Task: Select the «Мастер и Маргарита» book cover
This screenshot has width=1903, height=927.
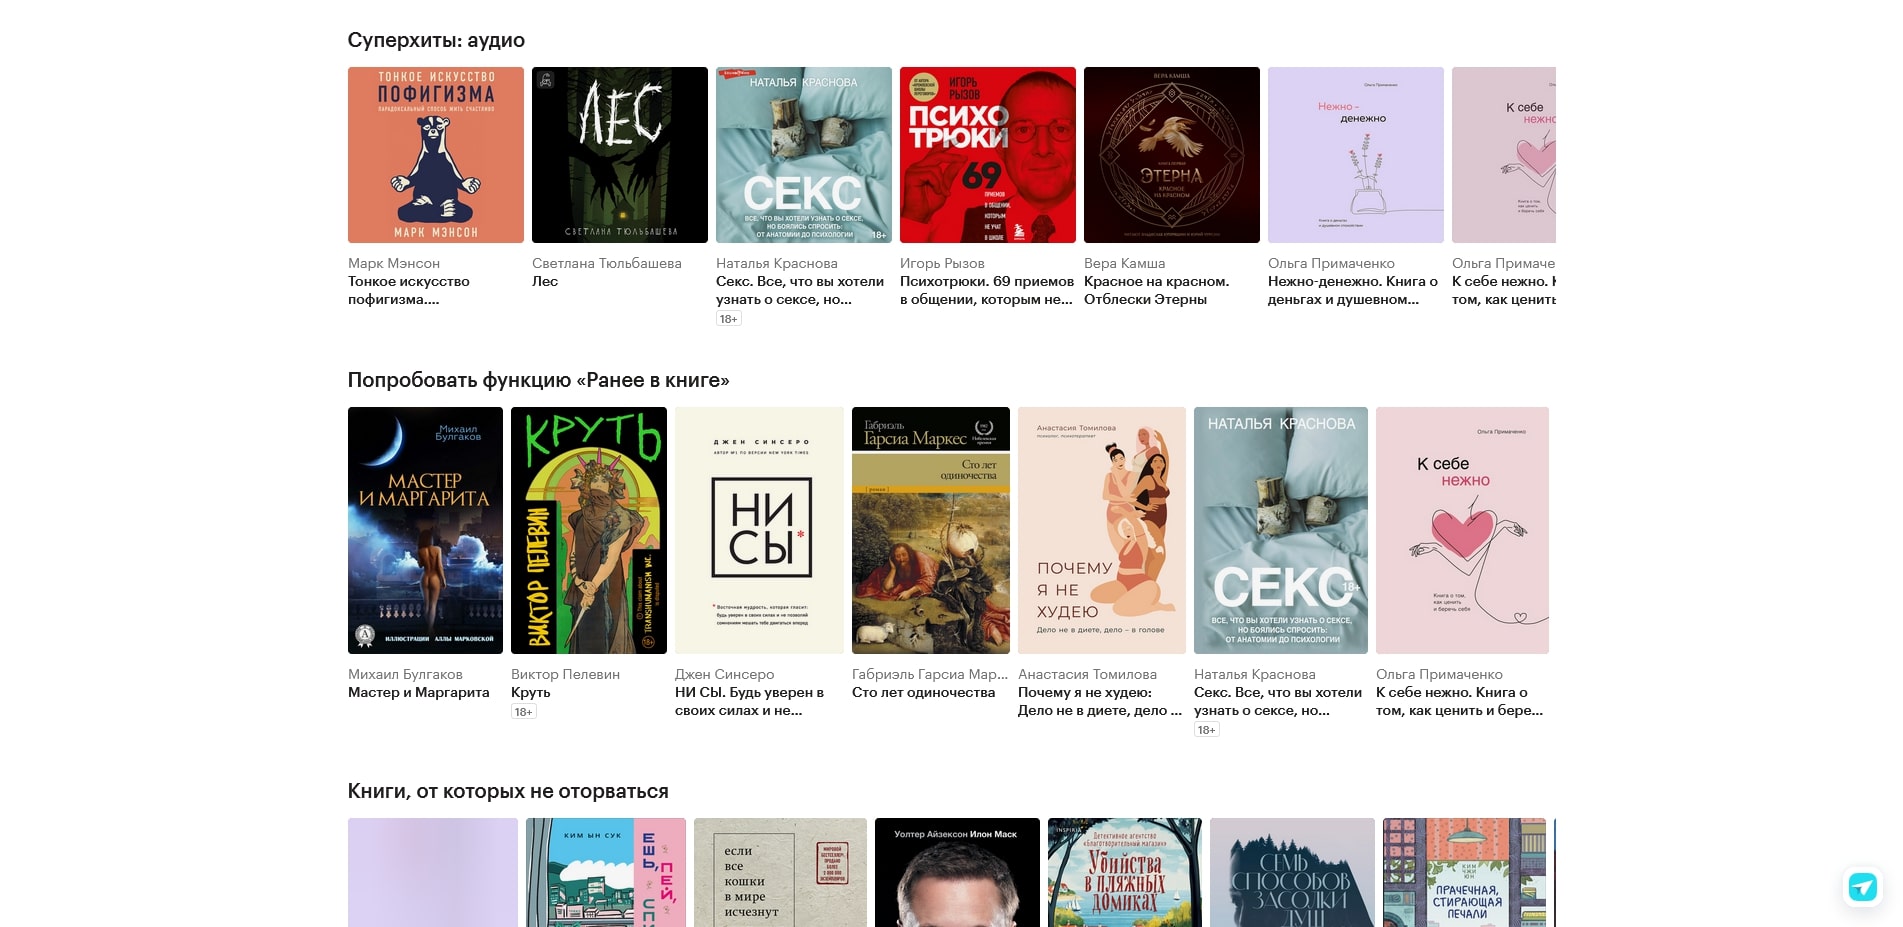Action: point(425,530)
